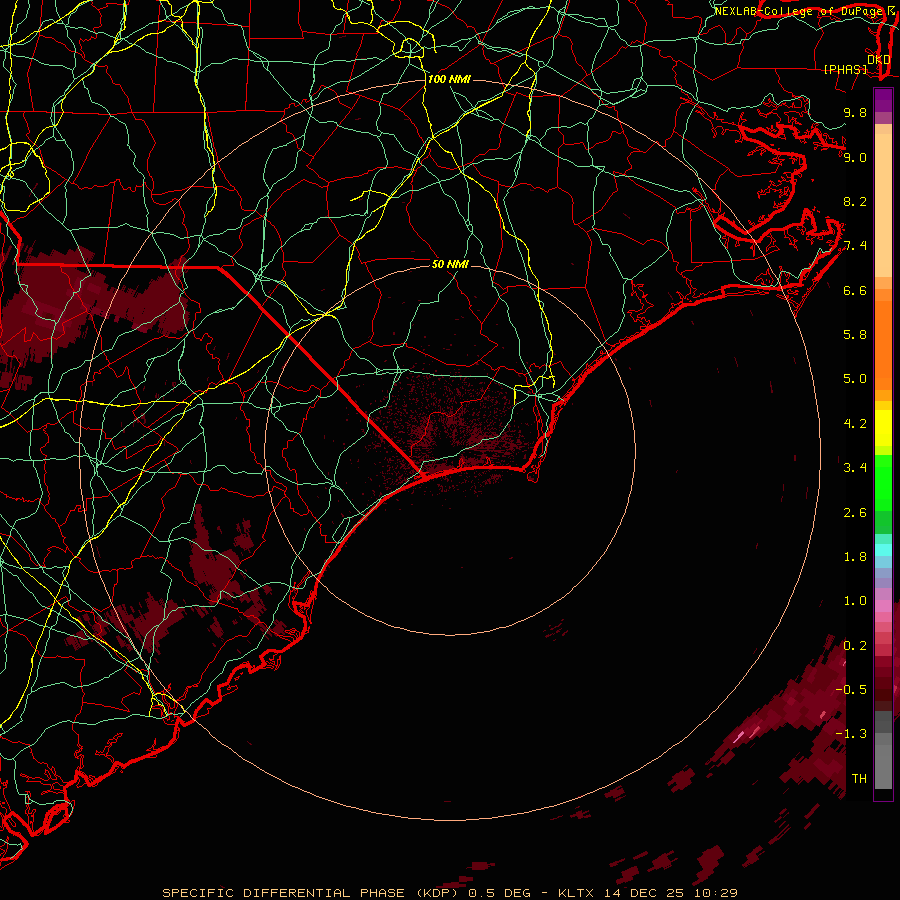Click the 100 NMI range ring label
Viewport: 900px width, 900px height.
pyautogui.click(x=449, y=79)
